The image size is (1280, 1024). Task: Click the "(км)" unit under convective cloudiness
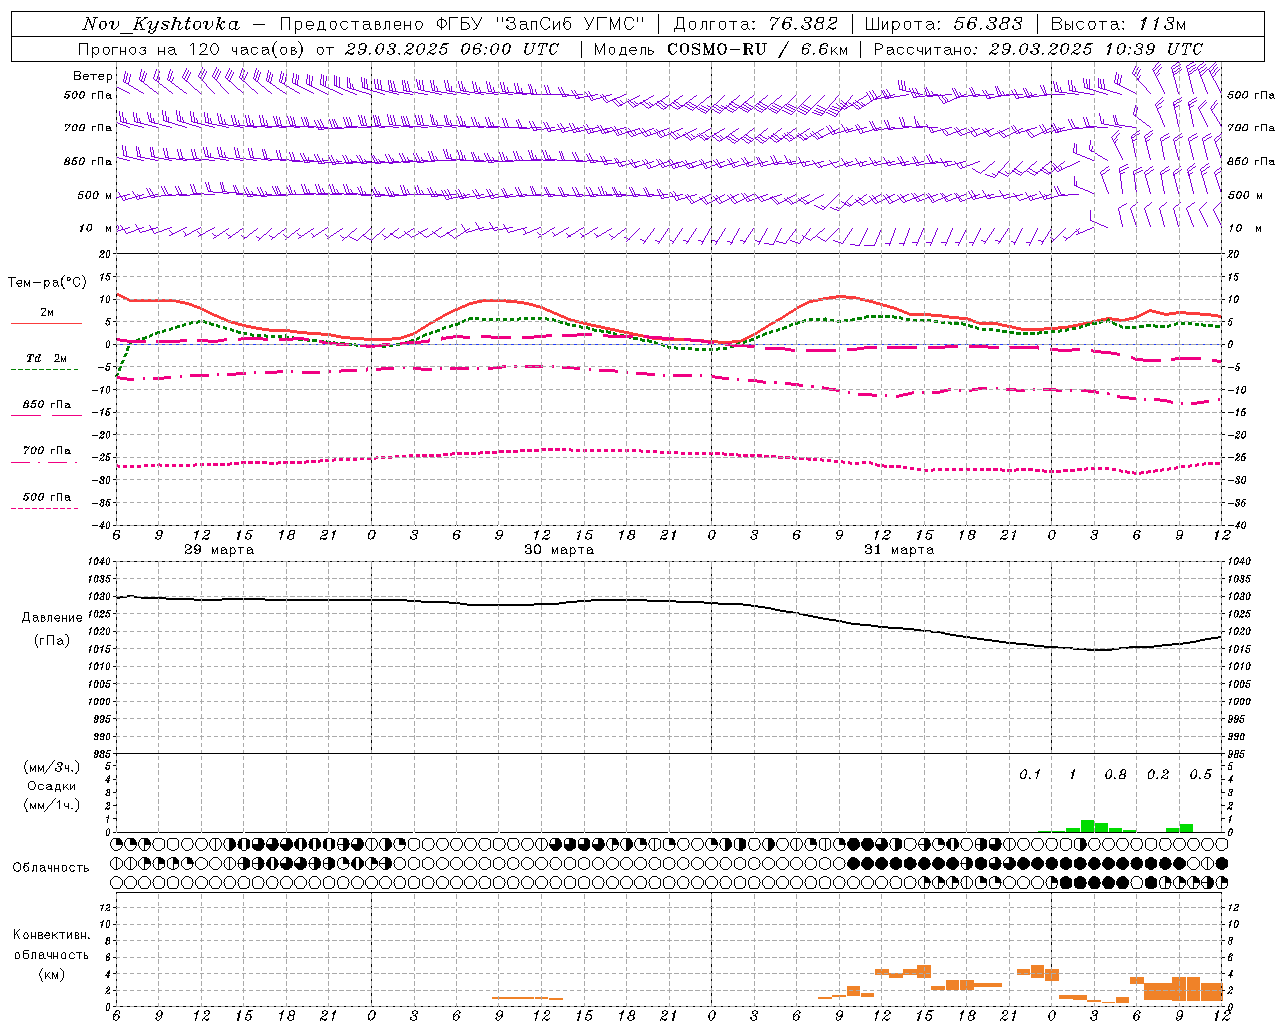pos(51,973)
